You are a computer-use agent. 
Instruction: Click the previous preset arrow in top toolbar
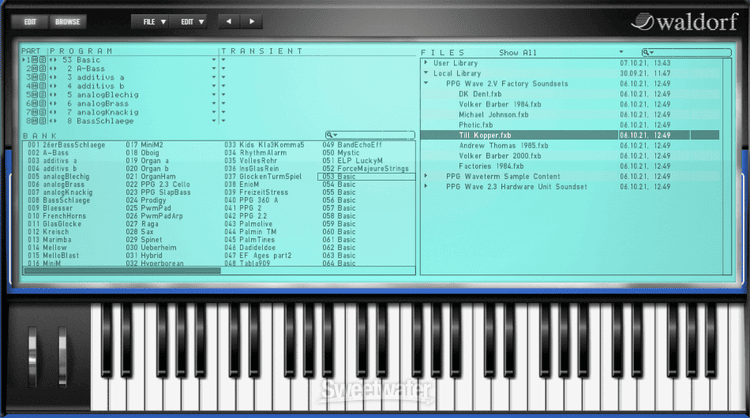[x=229, y=20]
